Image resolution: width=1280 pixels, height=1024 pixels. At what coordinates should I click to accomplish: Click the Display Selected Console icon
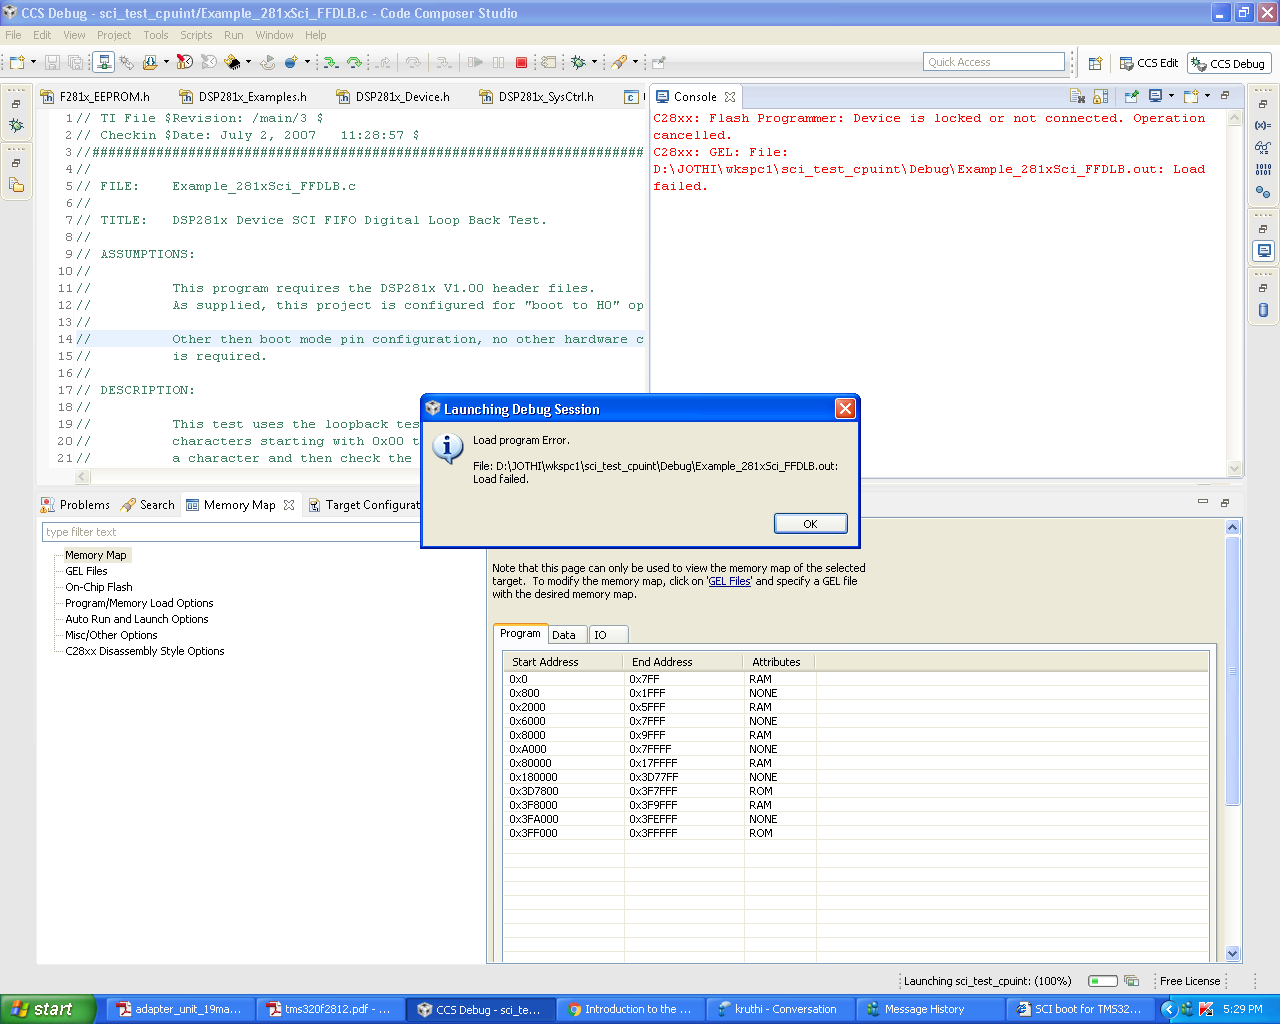coord(1156,97)
